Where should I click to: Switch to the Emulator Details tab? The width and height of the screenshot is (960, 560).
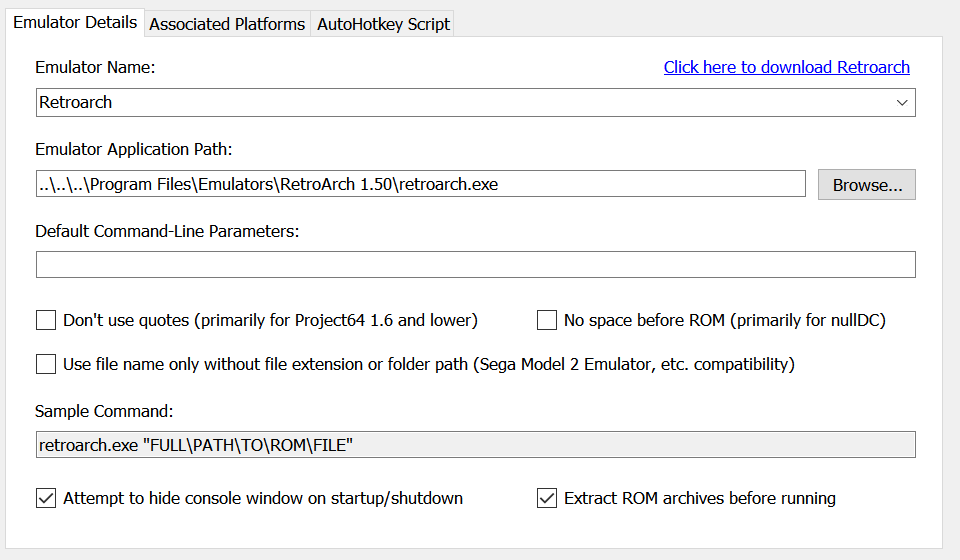click(x=75, y=23)
